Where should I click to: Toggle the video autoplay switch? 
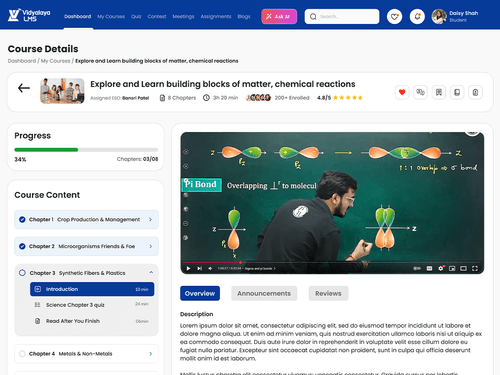(417, 268)
